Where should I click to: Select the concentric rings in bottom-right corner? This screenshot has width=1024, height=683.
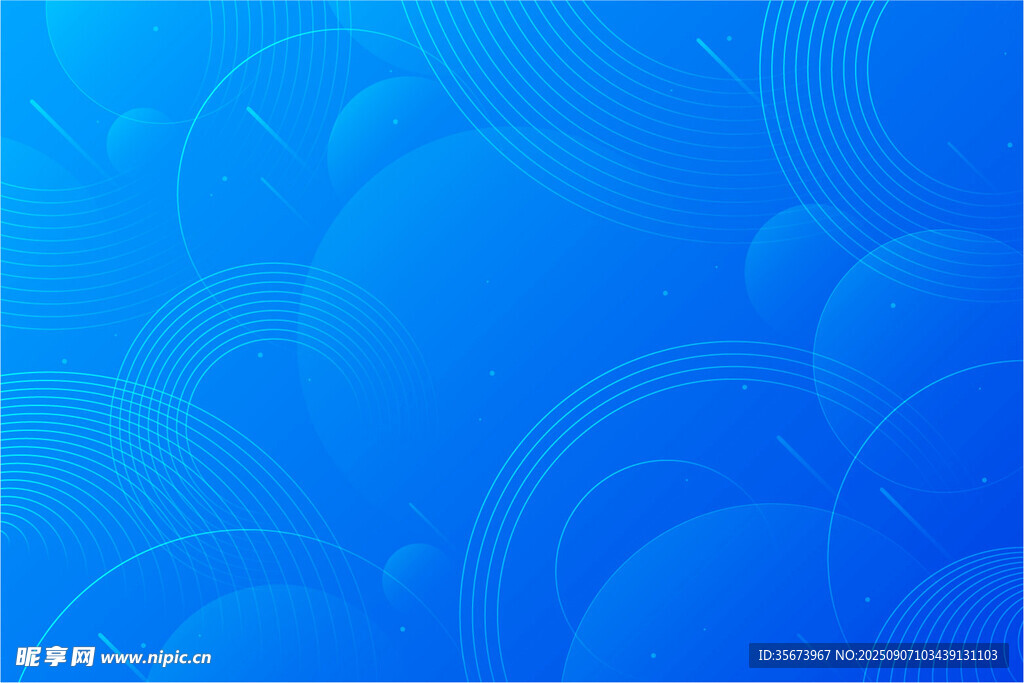960,610
